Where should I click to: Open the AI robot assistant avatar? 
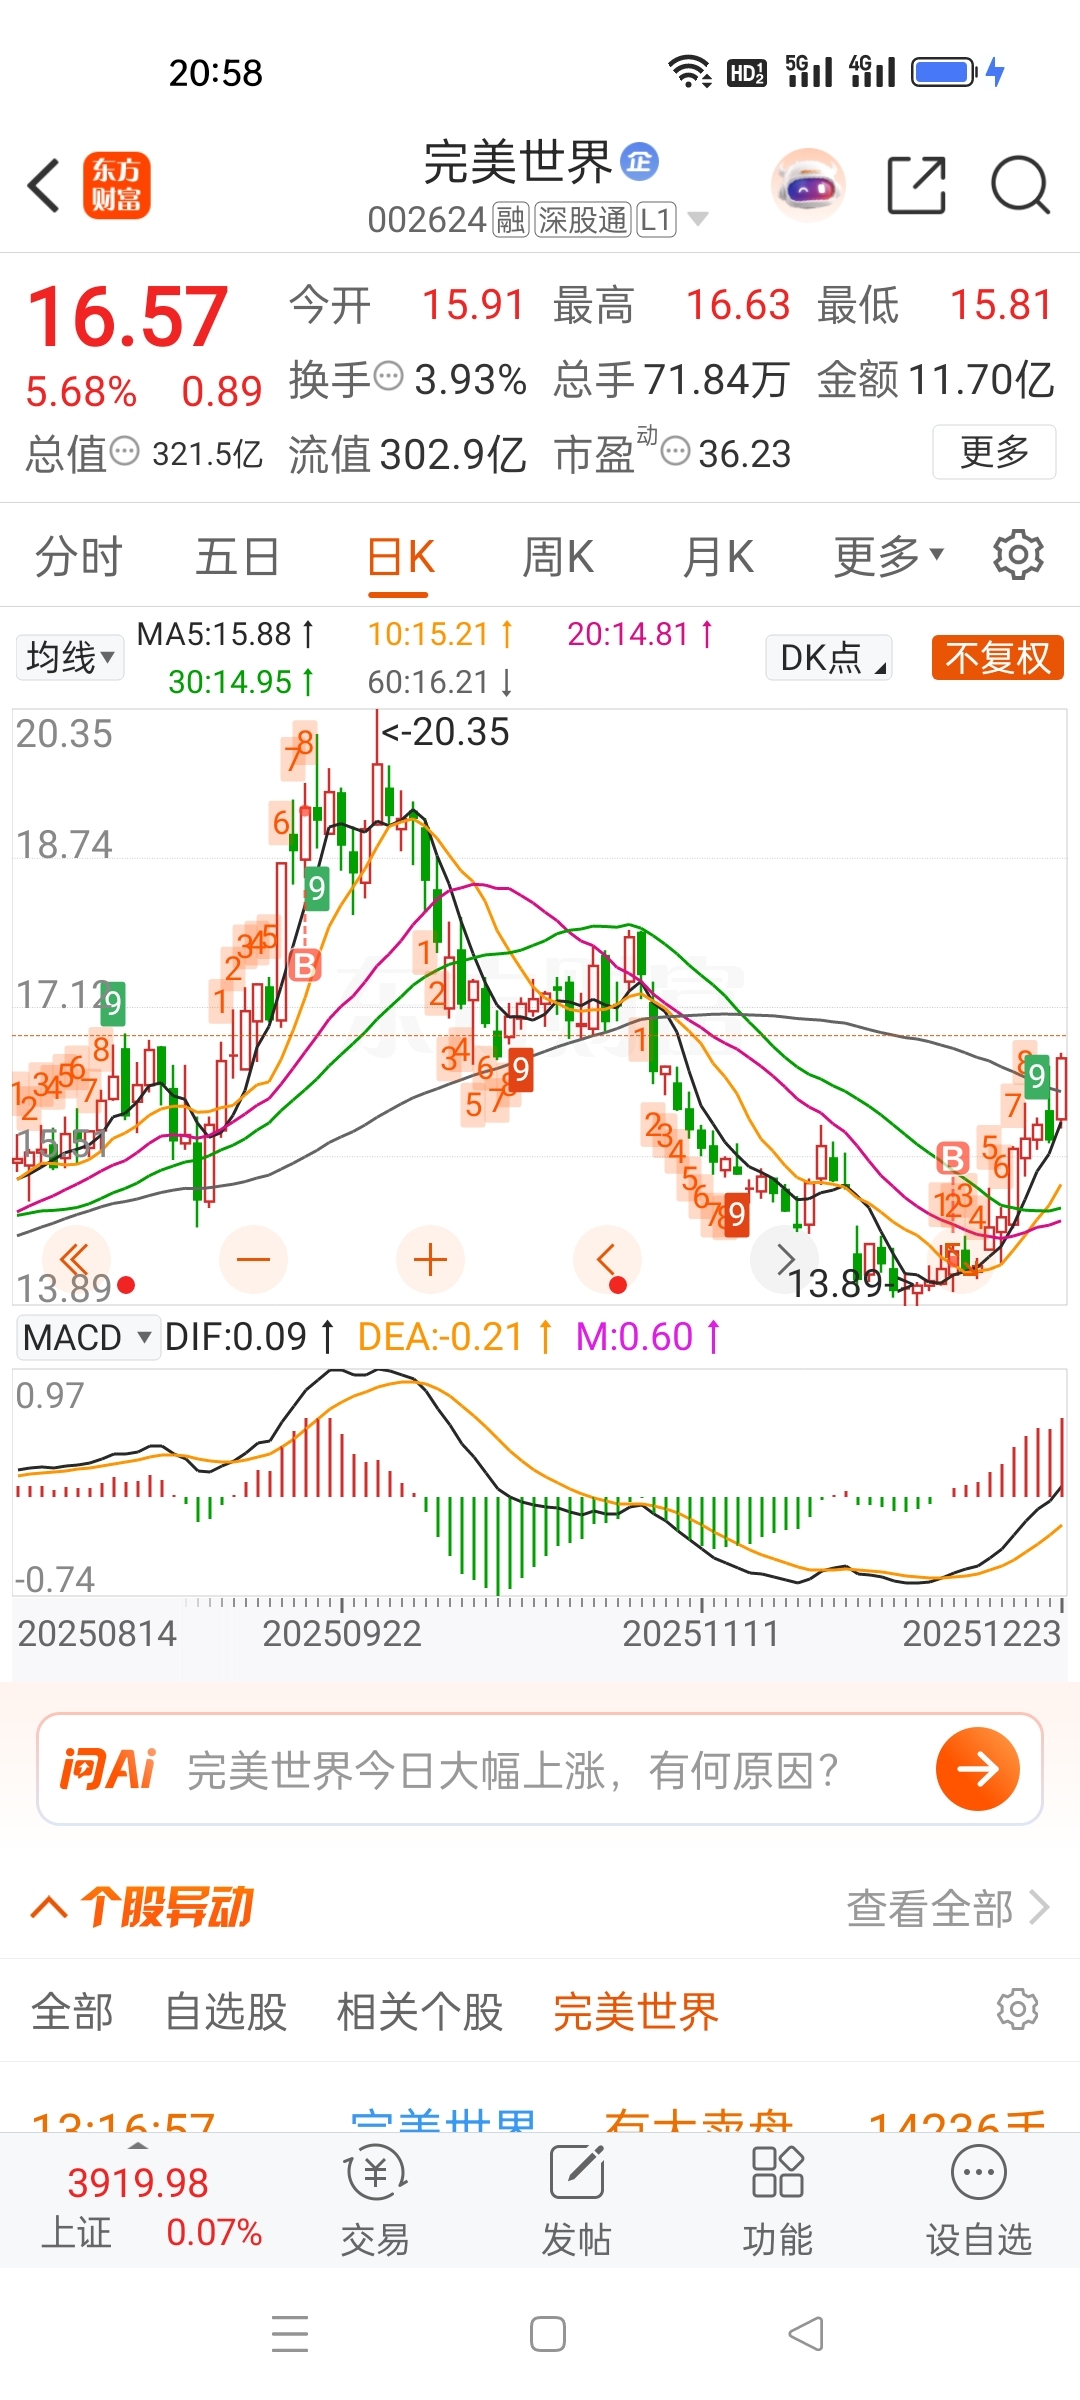click(x=808, y=185)
